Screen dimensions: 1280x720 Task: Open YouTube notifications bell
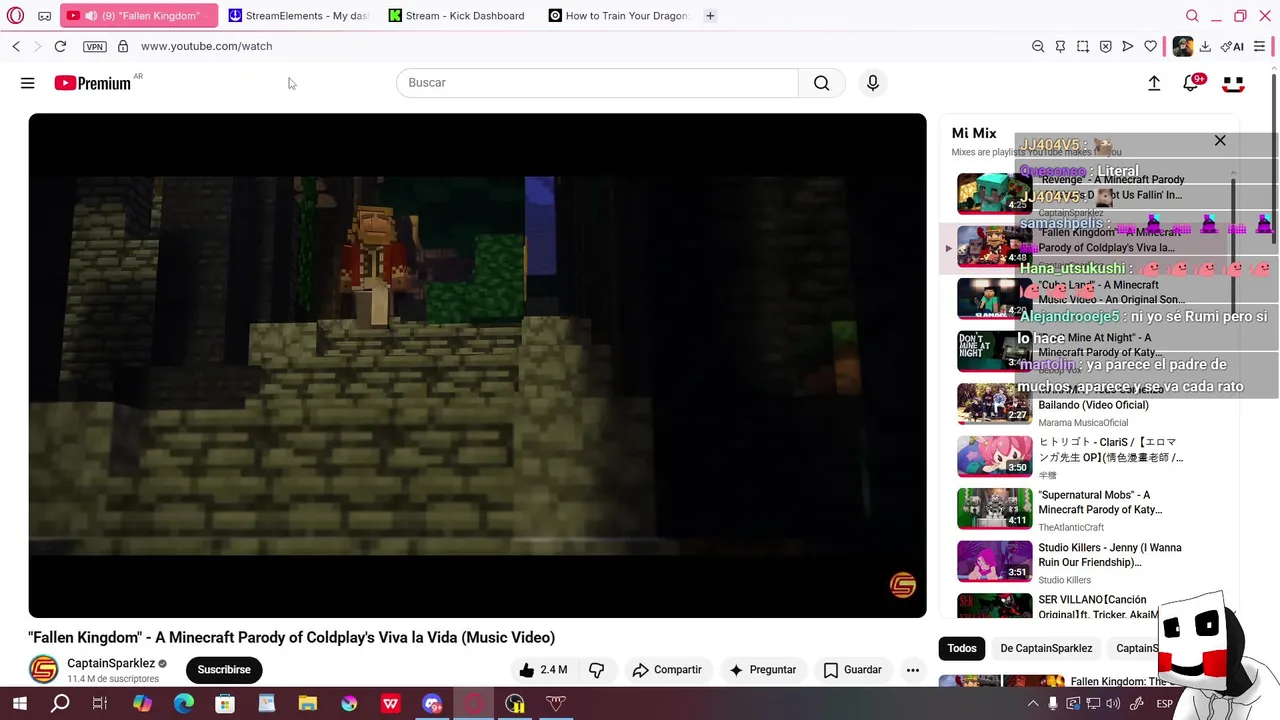(1190, 84)
